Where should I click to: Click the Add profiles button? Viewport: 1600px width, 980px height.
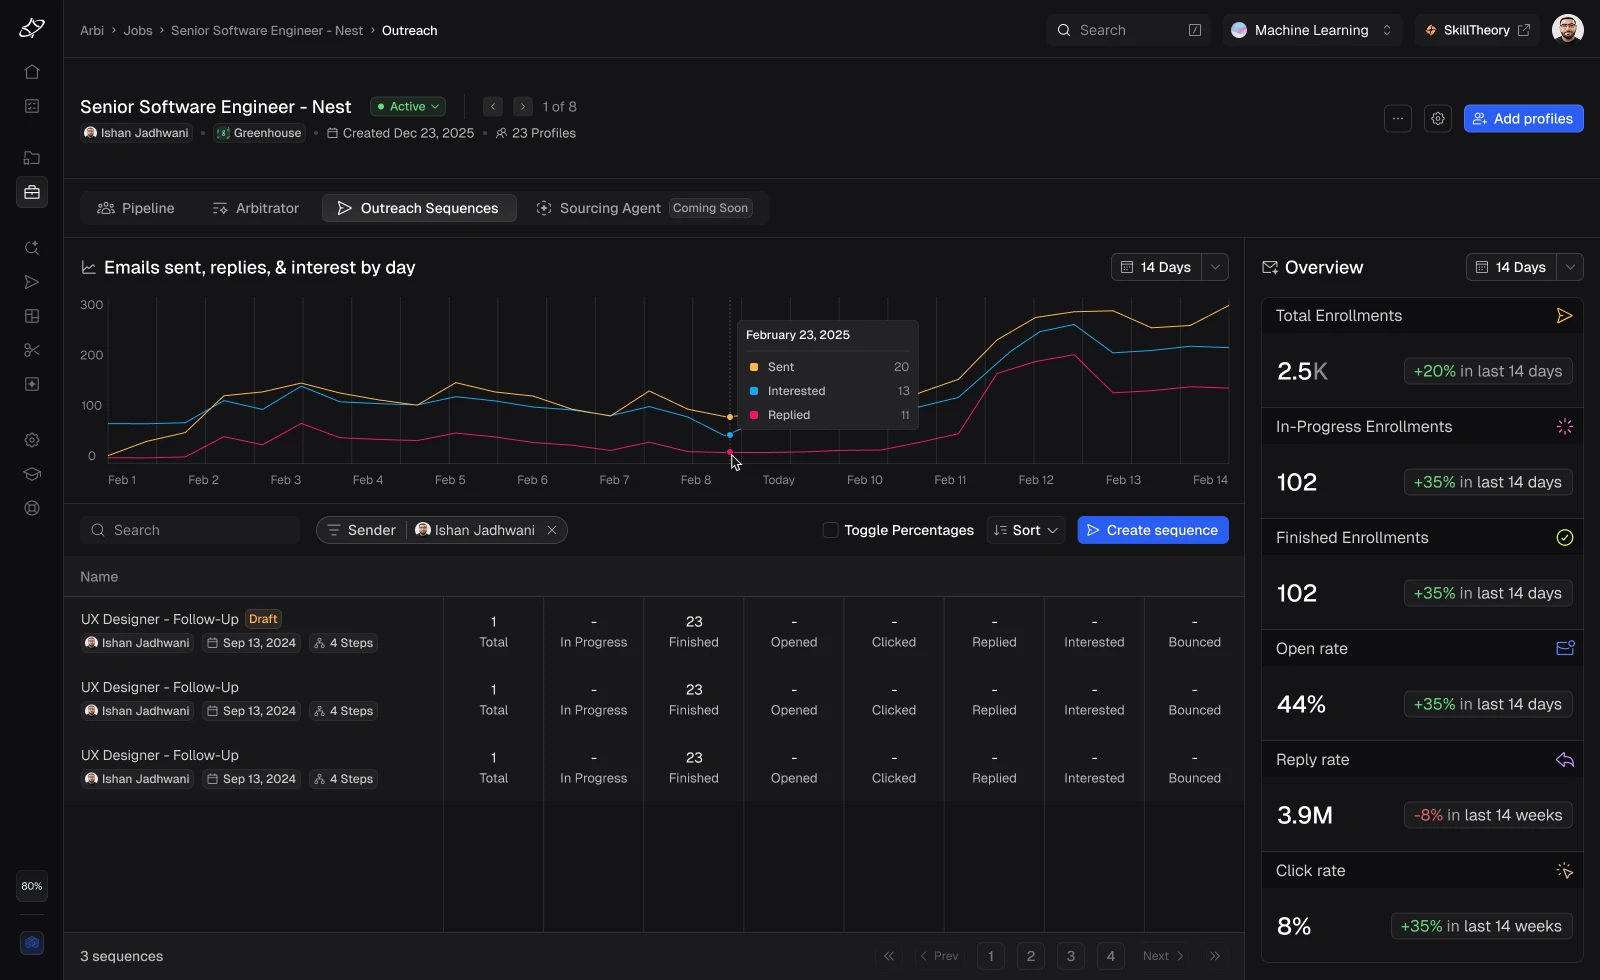tap(1523, 118)
